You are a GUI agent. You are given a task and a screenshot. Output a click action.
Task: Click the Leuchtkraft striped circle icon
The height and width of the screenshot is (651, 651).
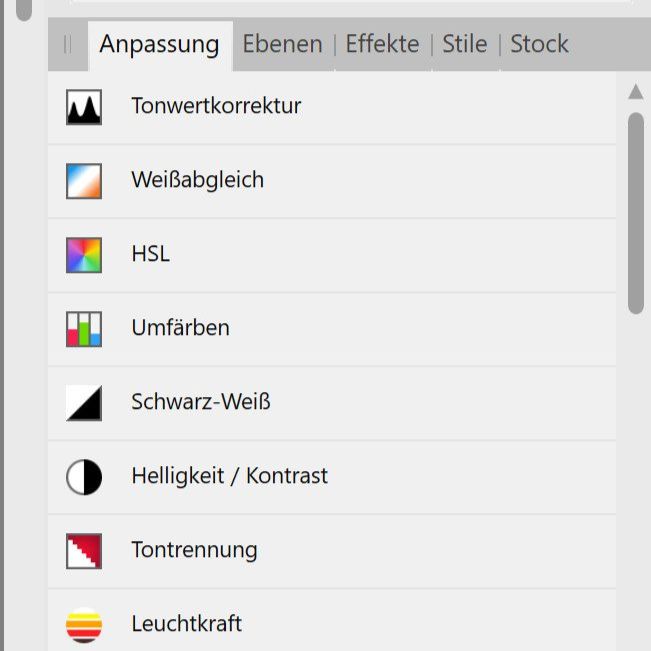pos(84,624)
